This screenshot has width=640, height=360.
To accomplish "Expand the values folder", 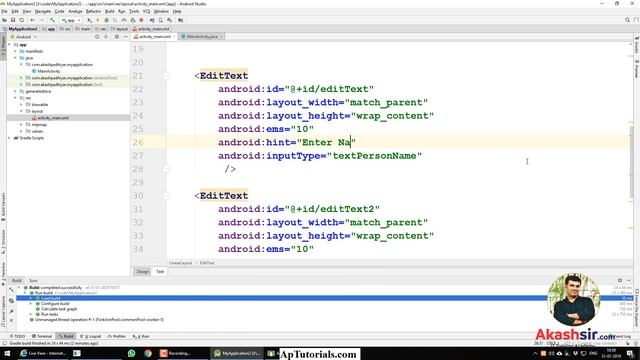I will (x=21, y=131).
